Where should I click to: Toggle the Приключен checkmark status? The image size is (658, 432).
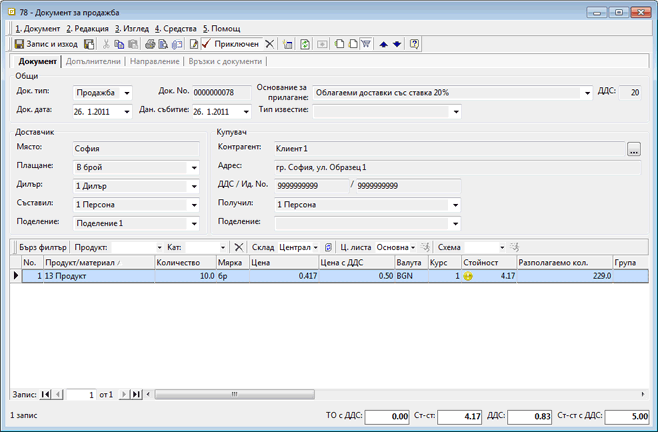tap(230, 45)
